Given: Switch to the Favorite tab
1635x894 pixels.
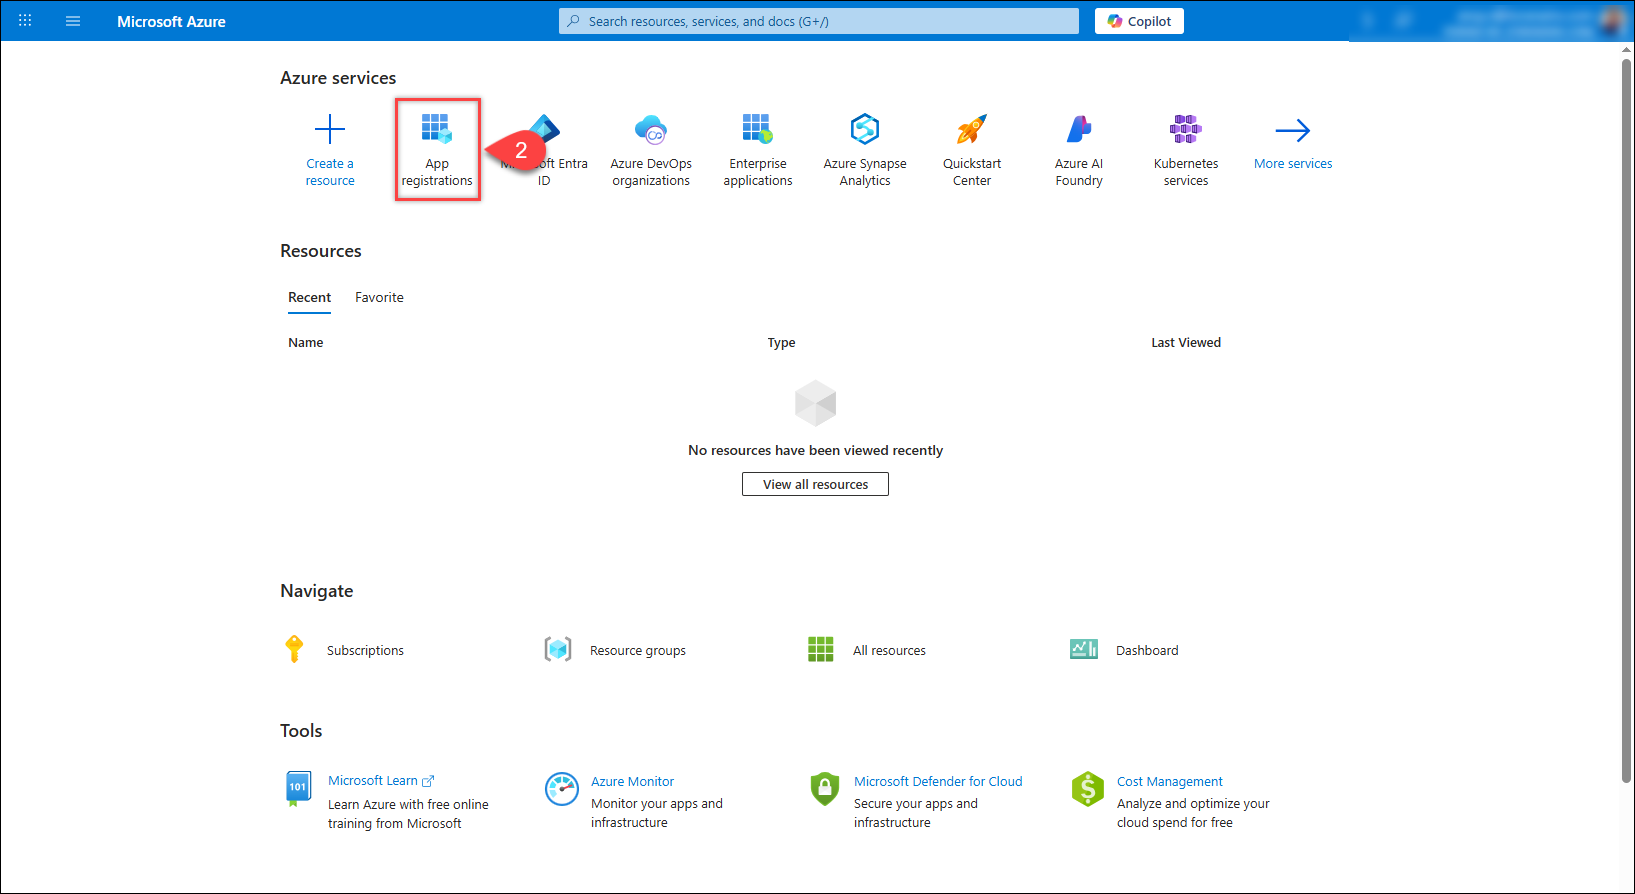Looking at the screenshot, I should click(x=379, y=298).
